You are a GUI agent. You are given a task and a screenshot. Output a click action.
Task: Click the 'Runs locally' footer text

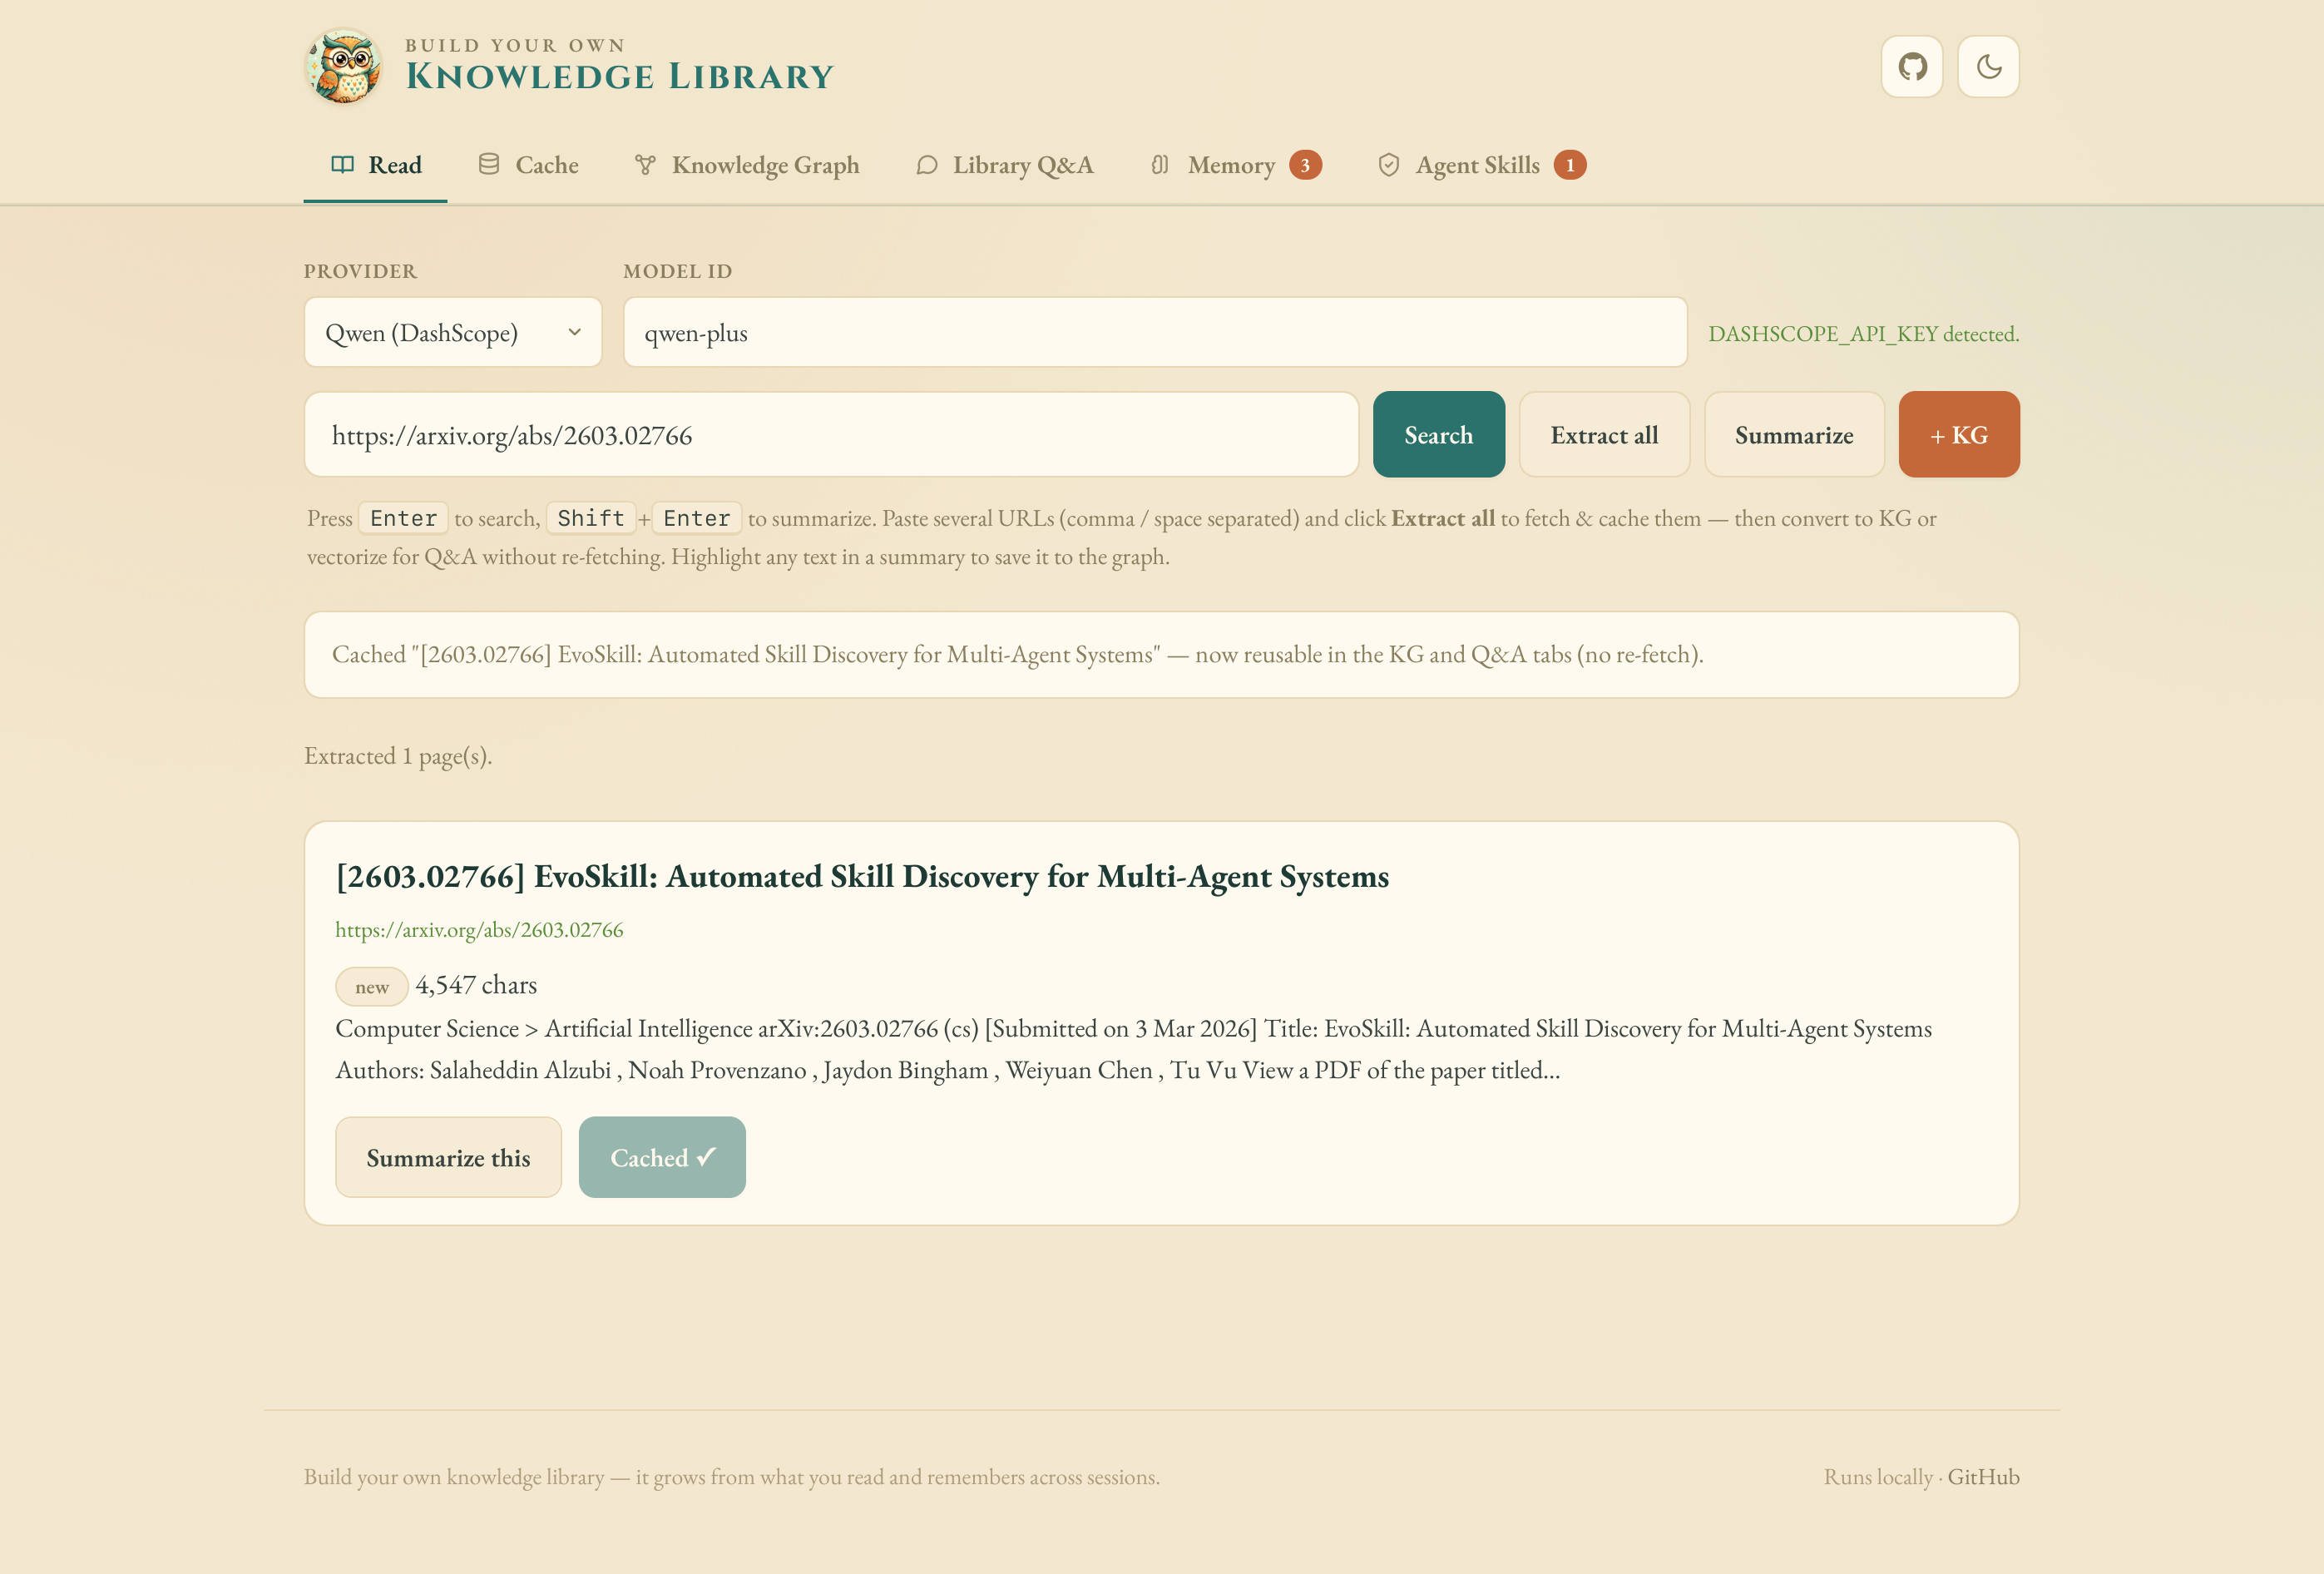pos(1877,1476)
